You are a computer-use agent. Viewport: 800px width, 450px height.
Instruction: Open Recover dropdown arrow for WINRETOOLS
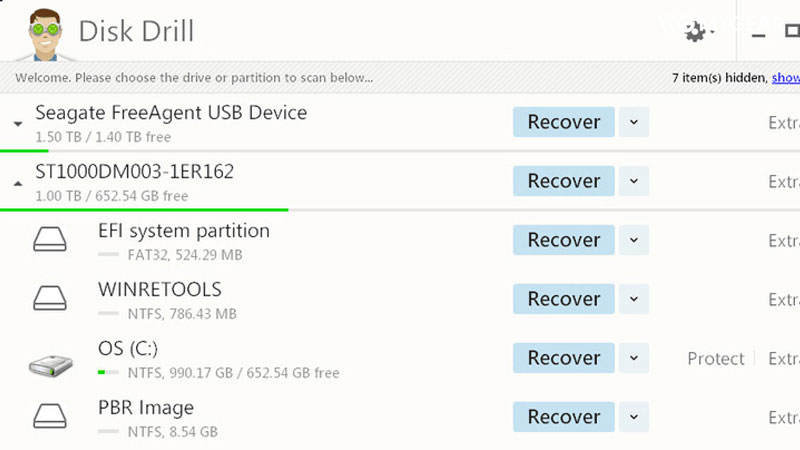[633, 299]
